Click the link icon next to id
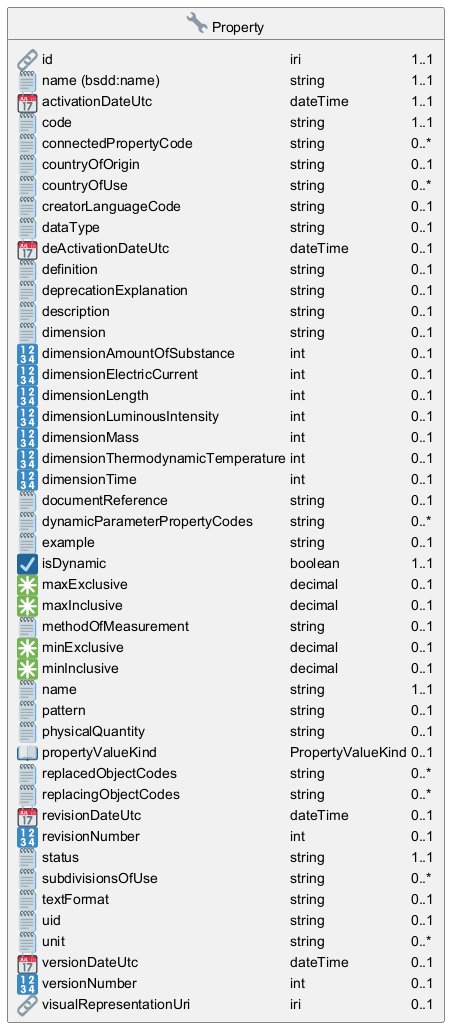 (x=26, y=60)
